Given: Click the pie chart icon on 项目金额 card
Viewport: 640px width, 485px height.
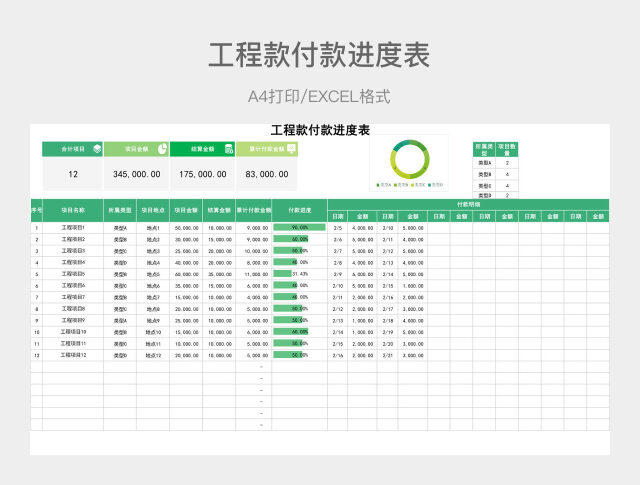Looking at the screenshot, I should coord(162,149).
